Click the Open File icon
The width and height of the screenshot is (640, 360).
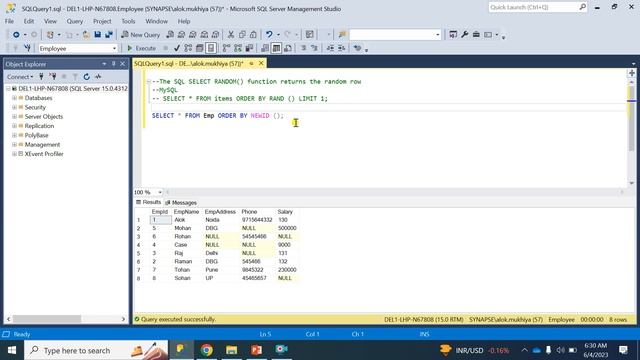pos(86,35)
